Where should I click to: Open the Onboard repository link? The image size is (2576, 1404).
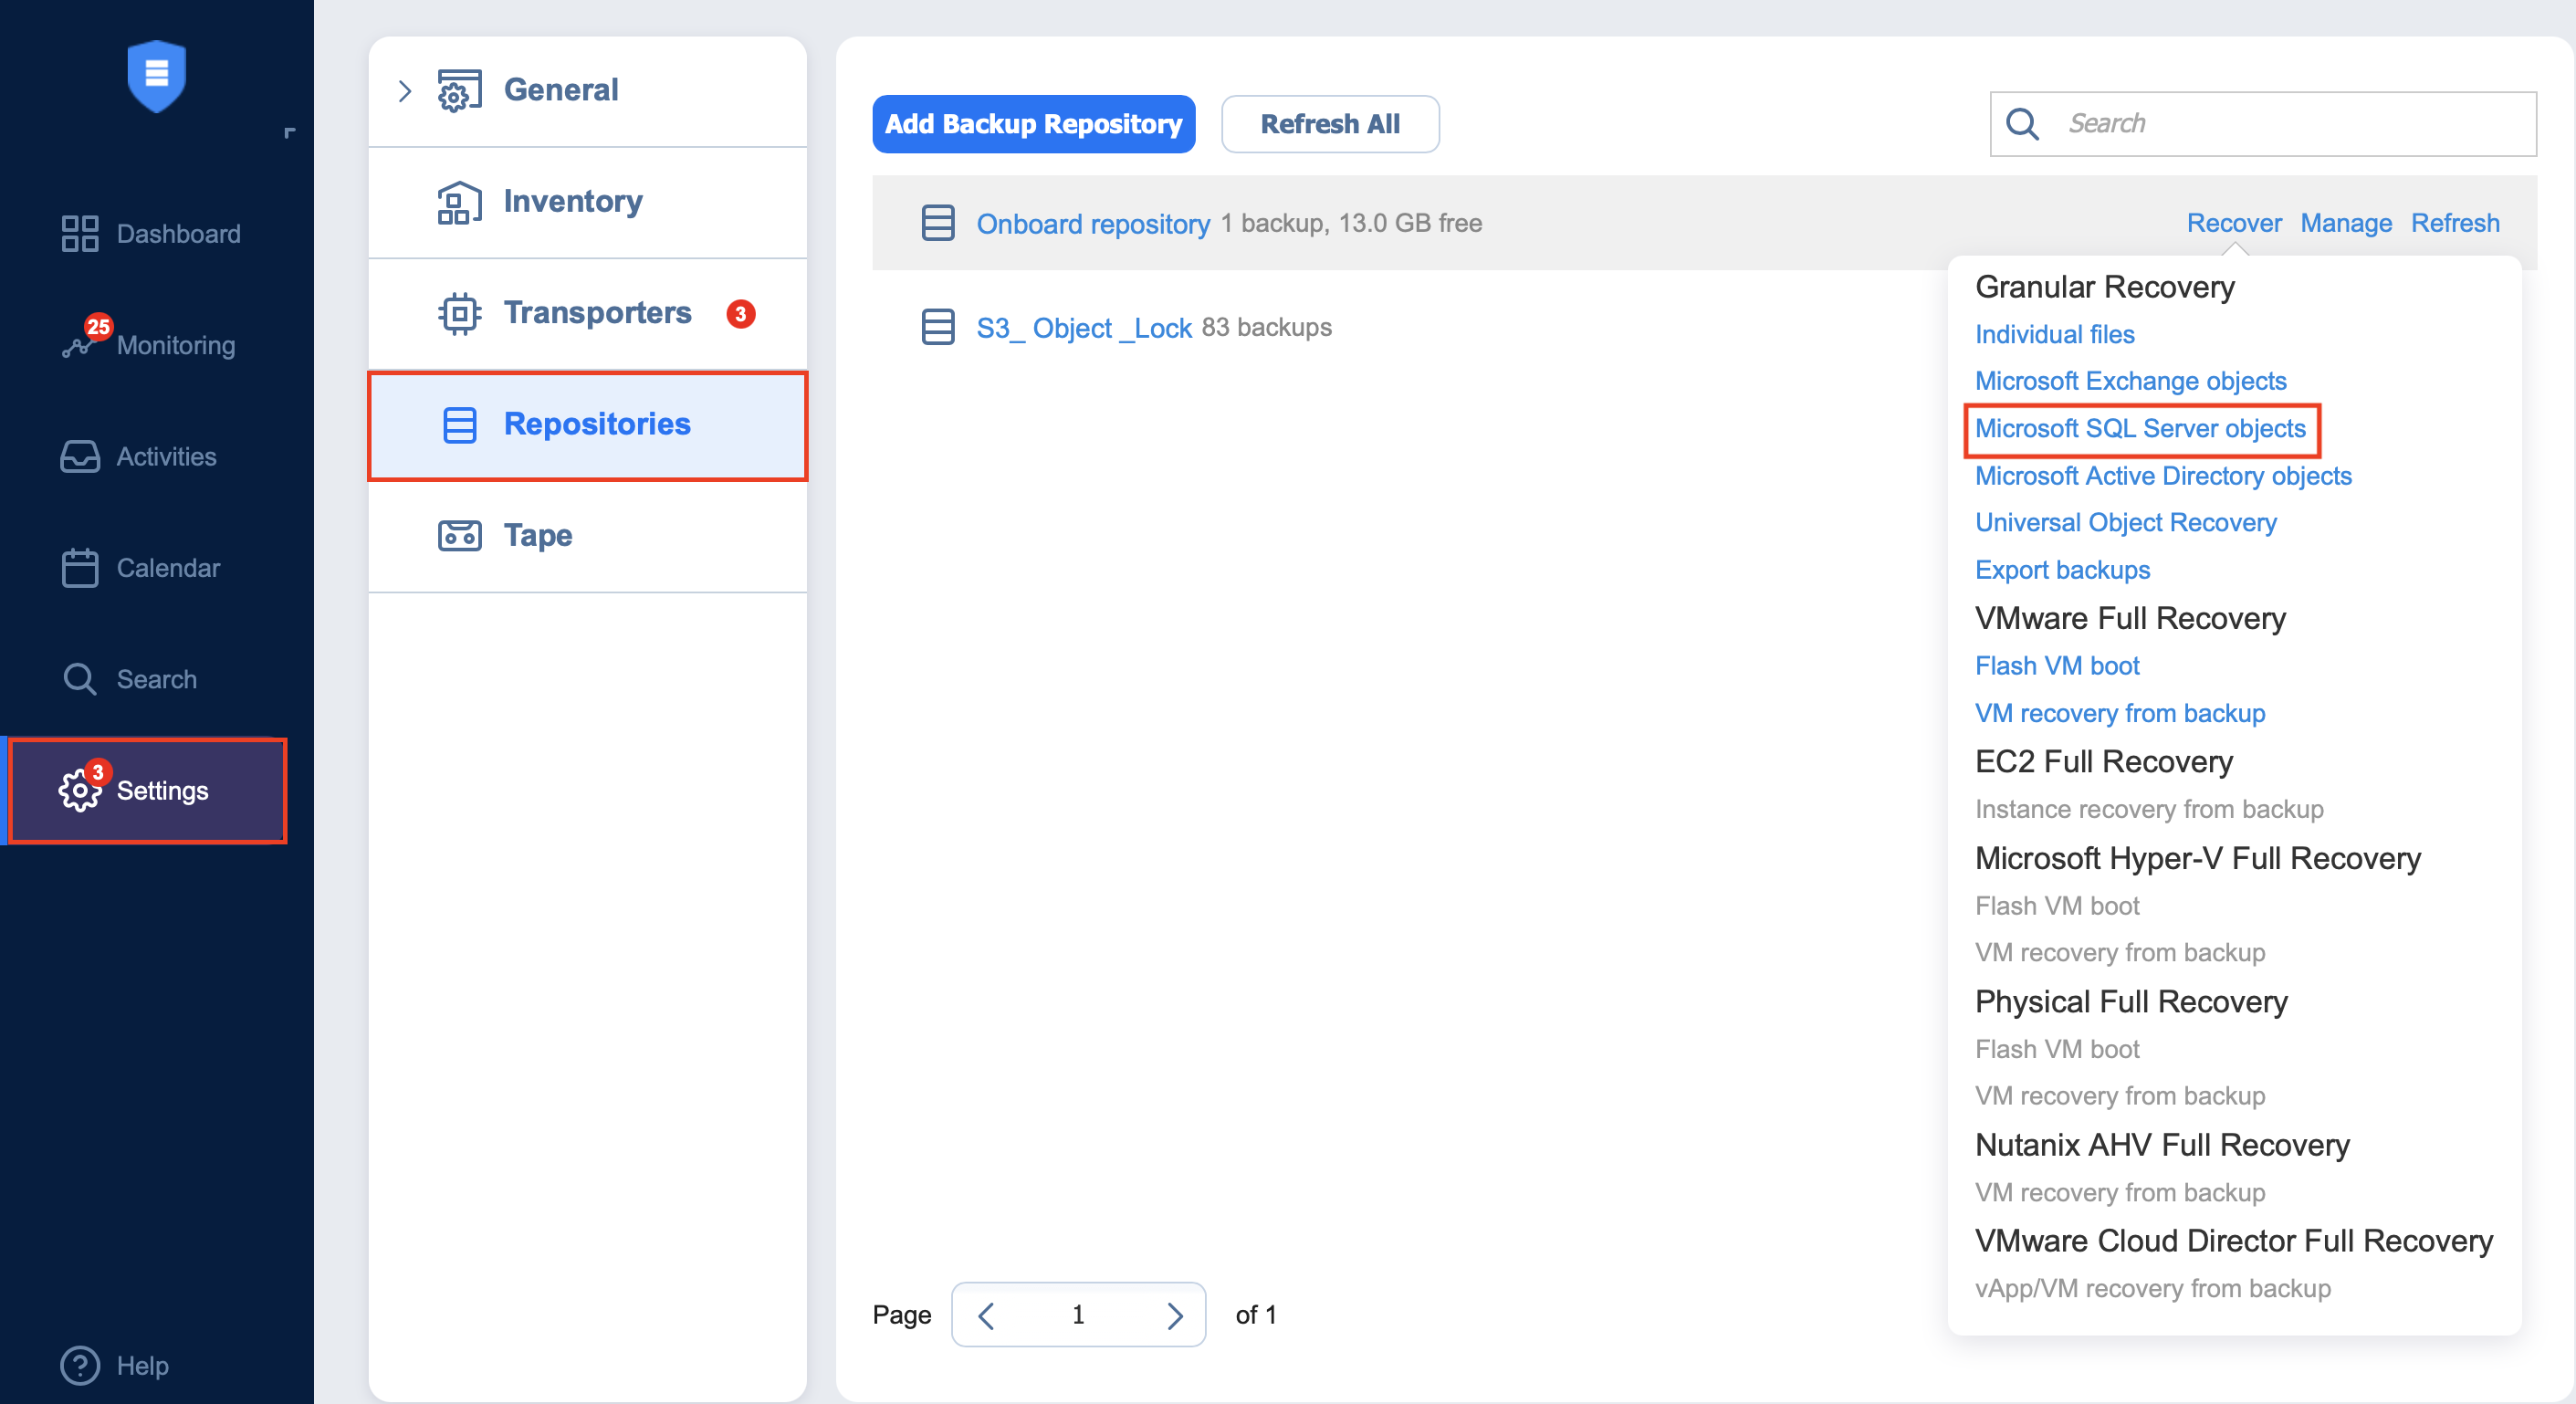1093,224
